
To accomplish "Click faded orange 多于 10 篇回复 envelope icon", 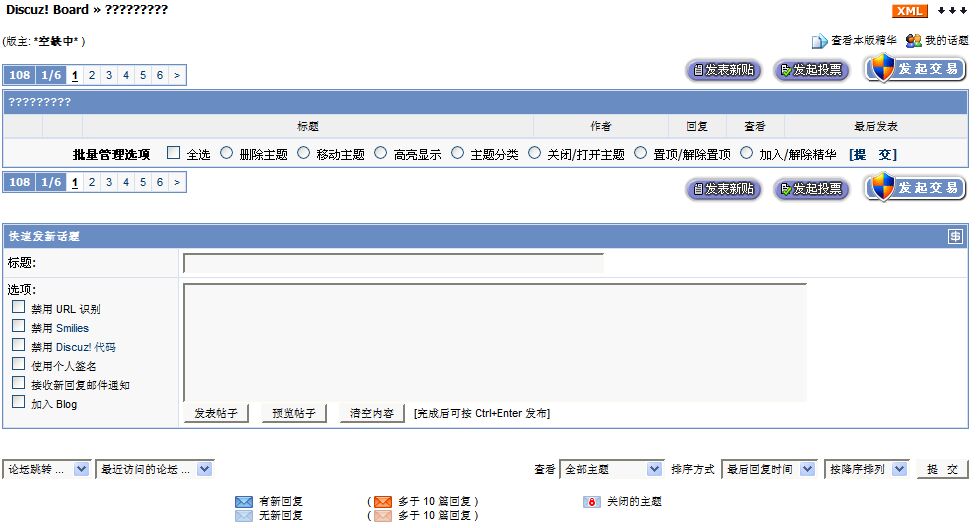I will 383,516.
